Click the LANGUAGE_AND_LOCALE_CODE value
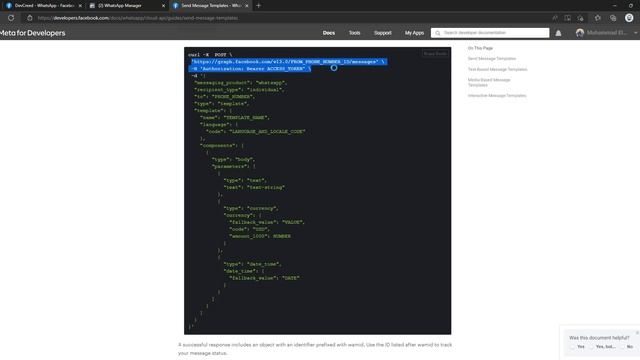This screenshot has width=640, height=360. (x=267, y=131)
